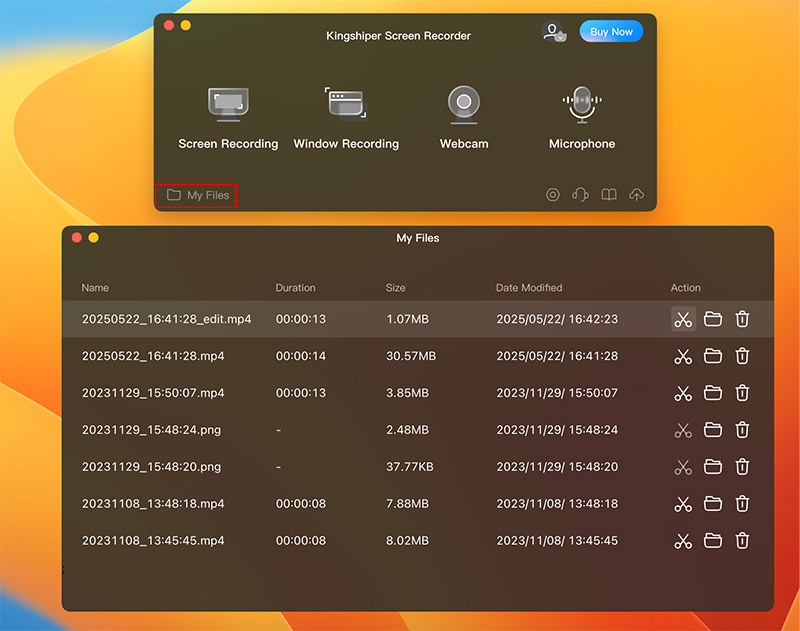Image resolution: width=800 pixels, height=631 pixels.
Task: Click the 37.77KB size value
Action: [410, 467]
